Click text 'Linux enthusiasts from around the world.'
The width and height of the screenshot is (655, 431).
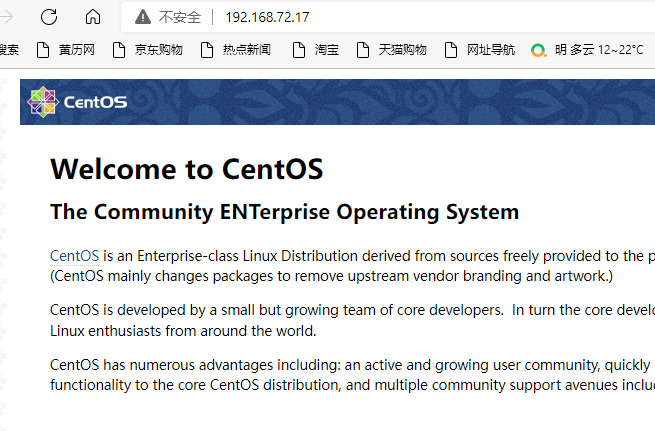click(183, 331)
